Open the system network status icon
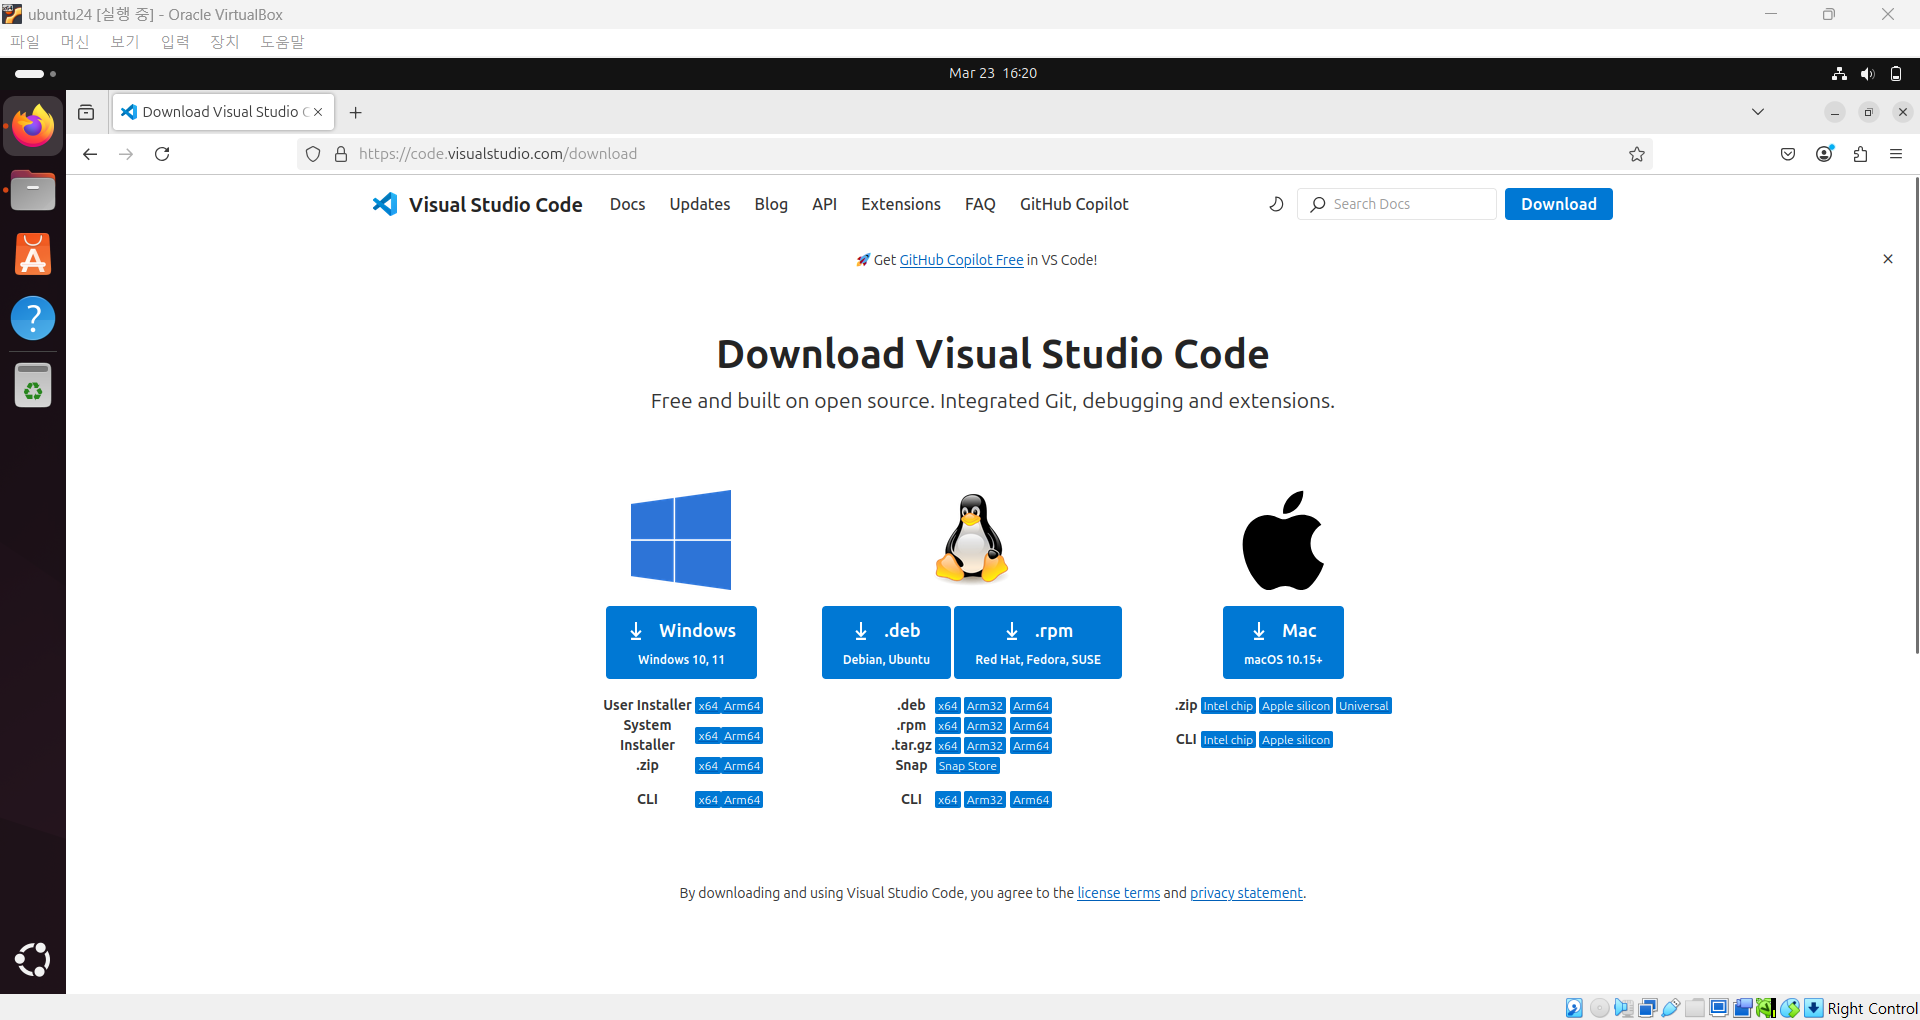The image size is (1920, 1020). (1839, 73)
